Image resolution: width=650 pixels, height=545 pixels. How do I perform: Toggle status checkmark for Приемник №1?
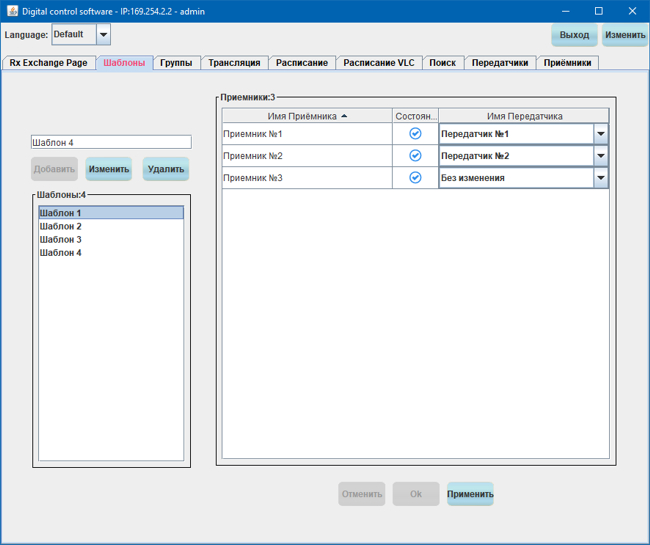[415, 133]
